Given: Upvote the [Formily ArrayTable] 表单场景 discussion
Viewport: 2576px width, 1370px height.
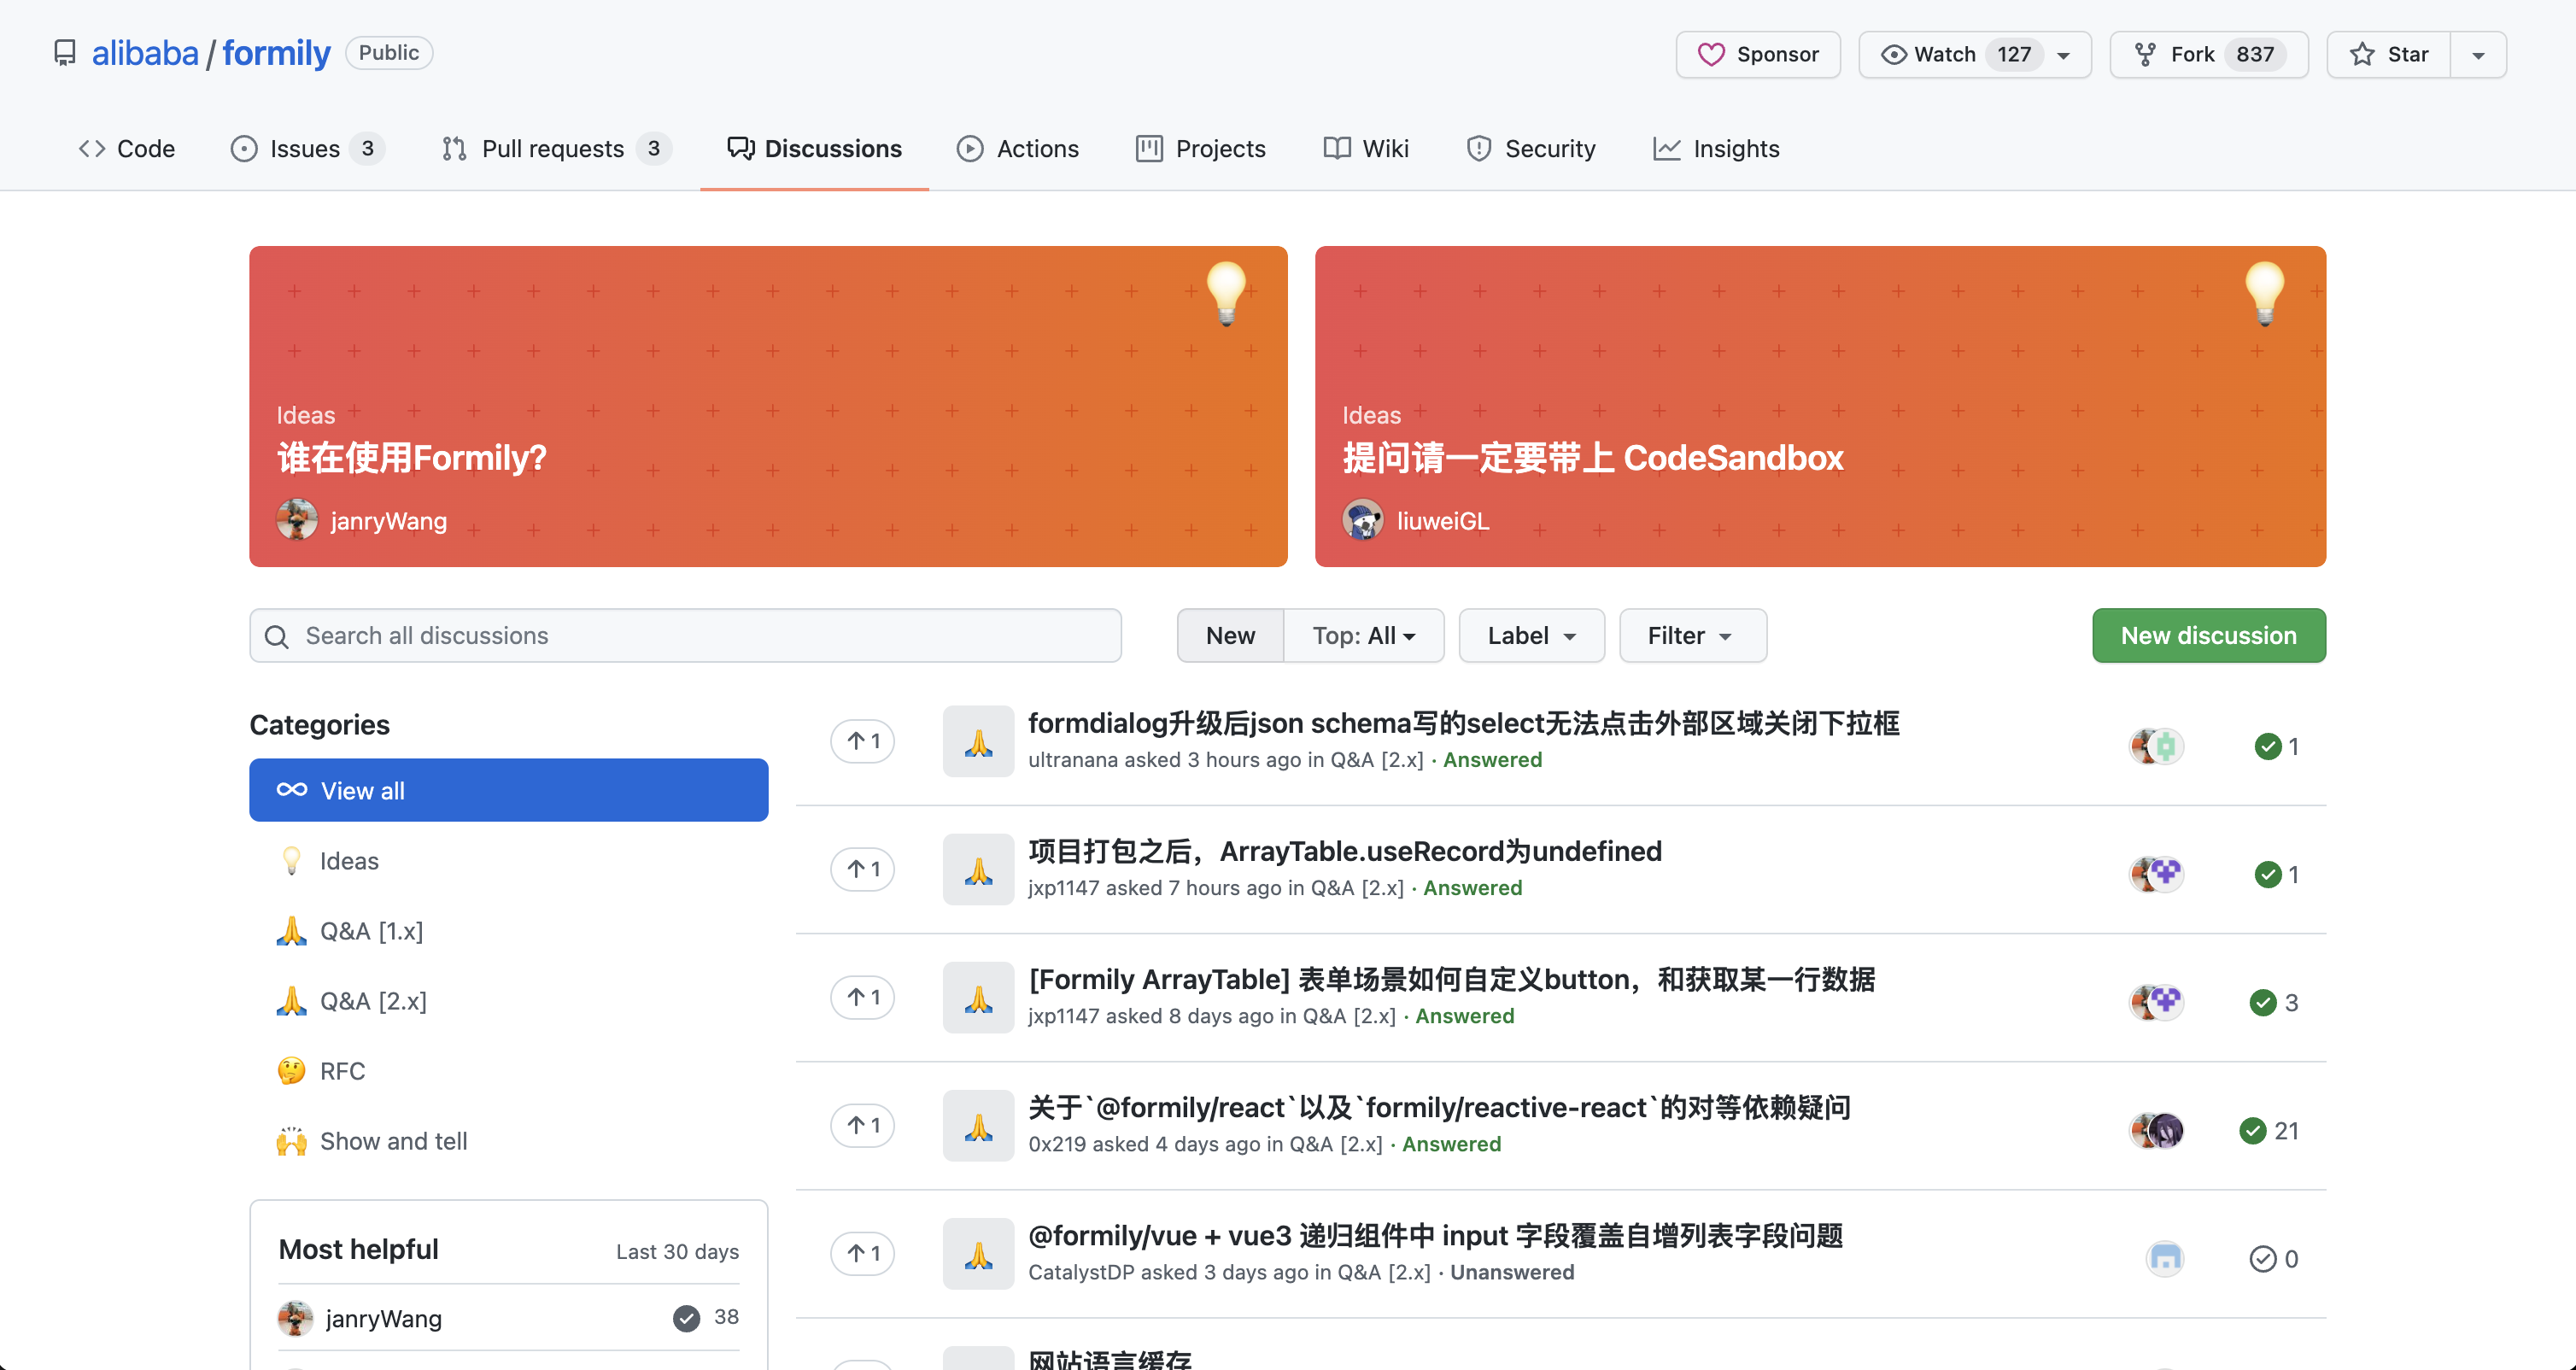Looking at the screenshot, I should [862, 997].
